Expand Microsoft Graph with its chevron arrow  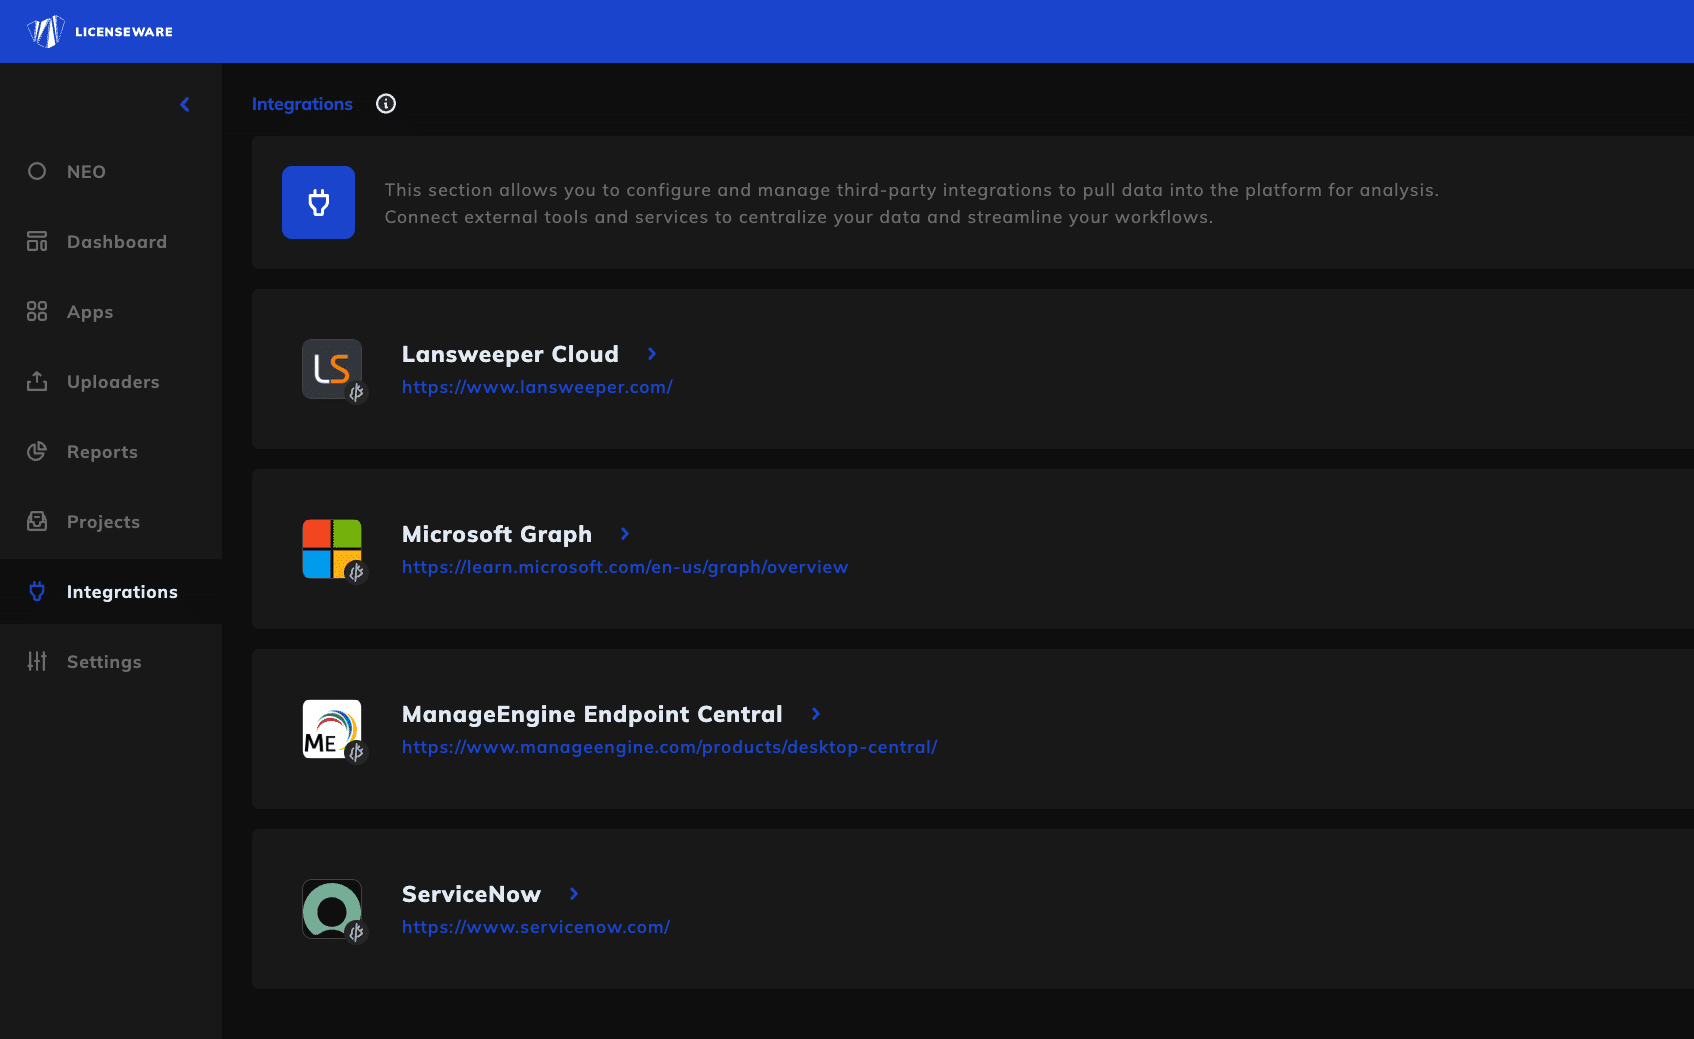625,534
